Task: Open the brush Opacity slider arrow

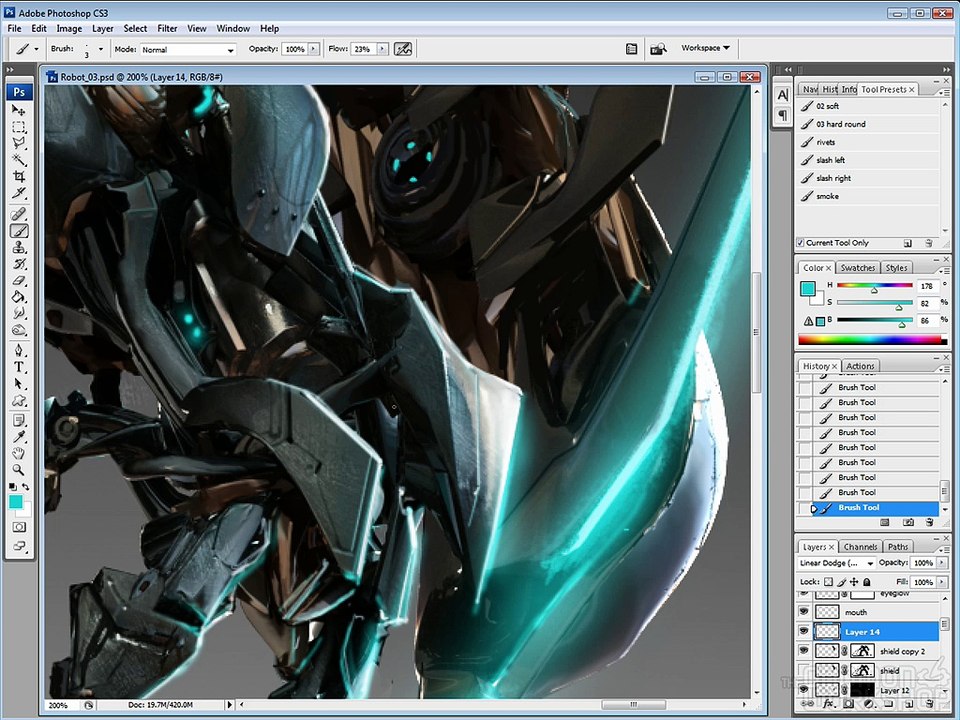Action: click(314, 49)
